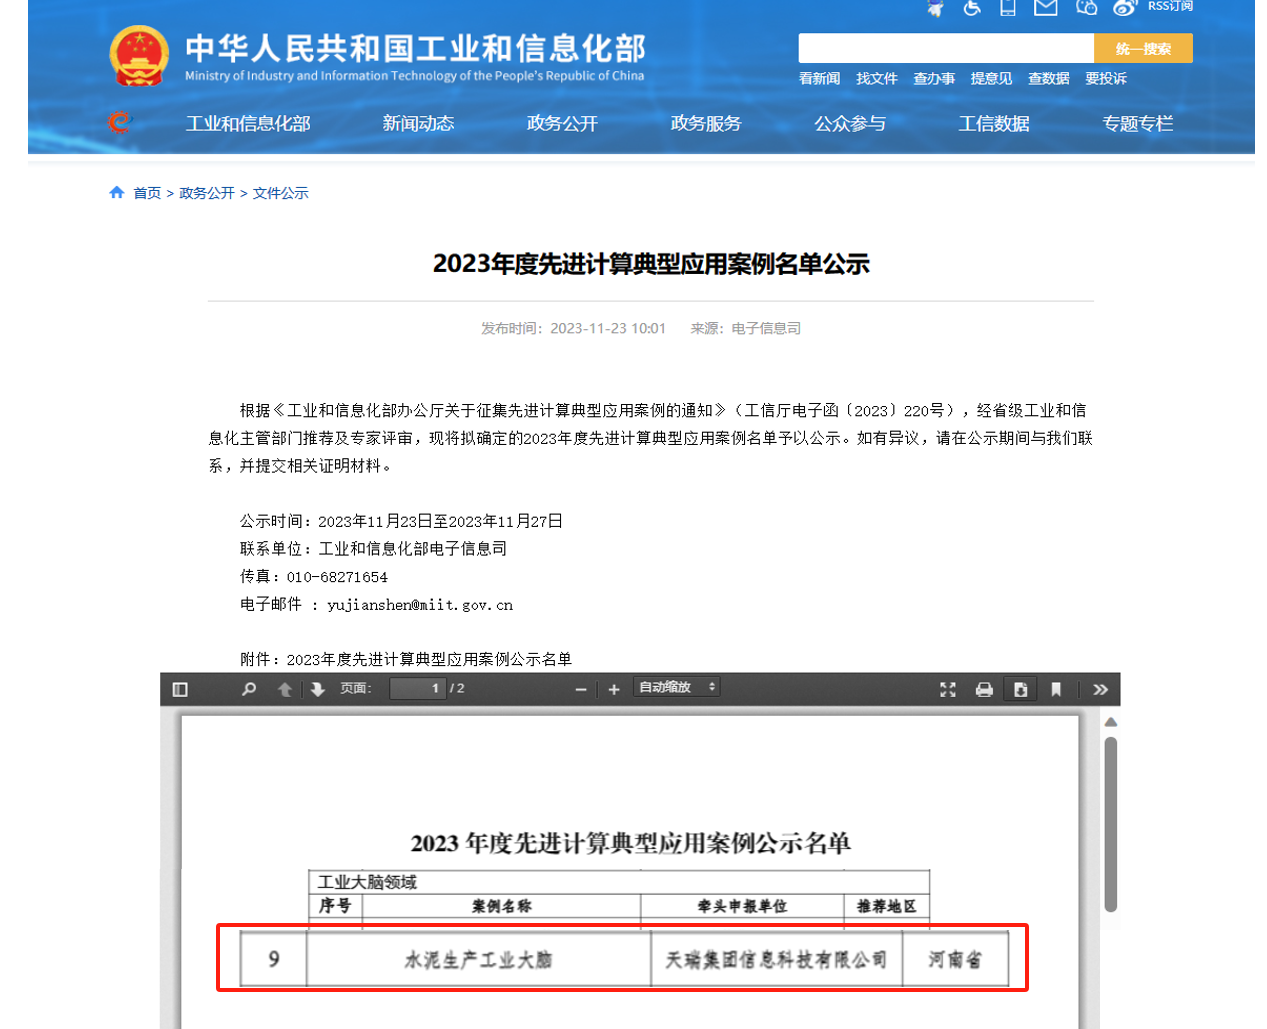Open the mail envelope icon in header
This screenshot has width=1267, height=1029.
(x=1045, y=8)
